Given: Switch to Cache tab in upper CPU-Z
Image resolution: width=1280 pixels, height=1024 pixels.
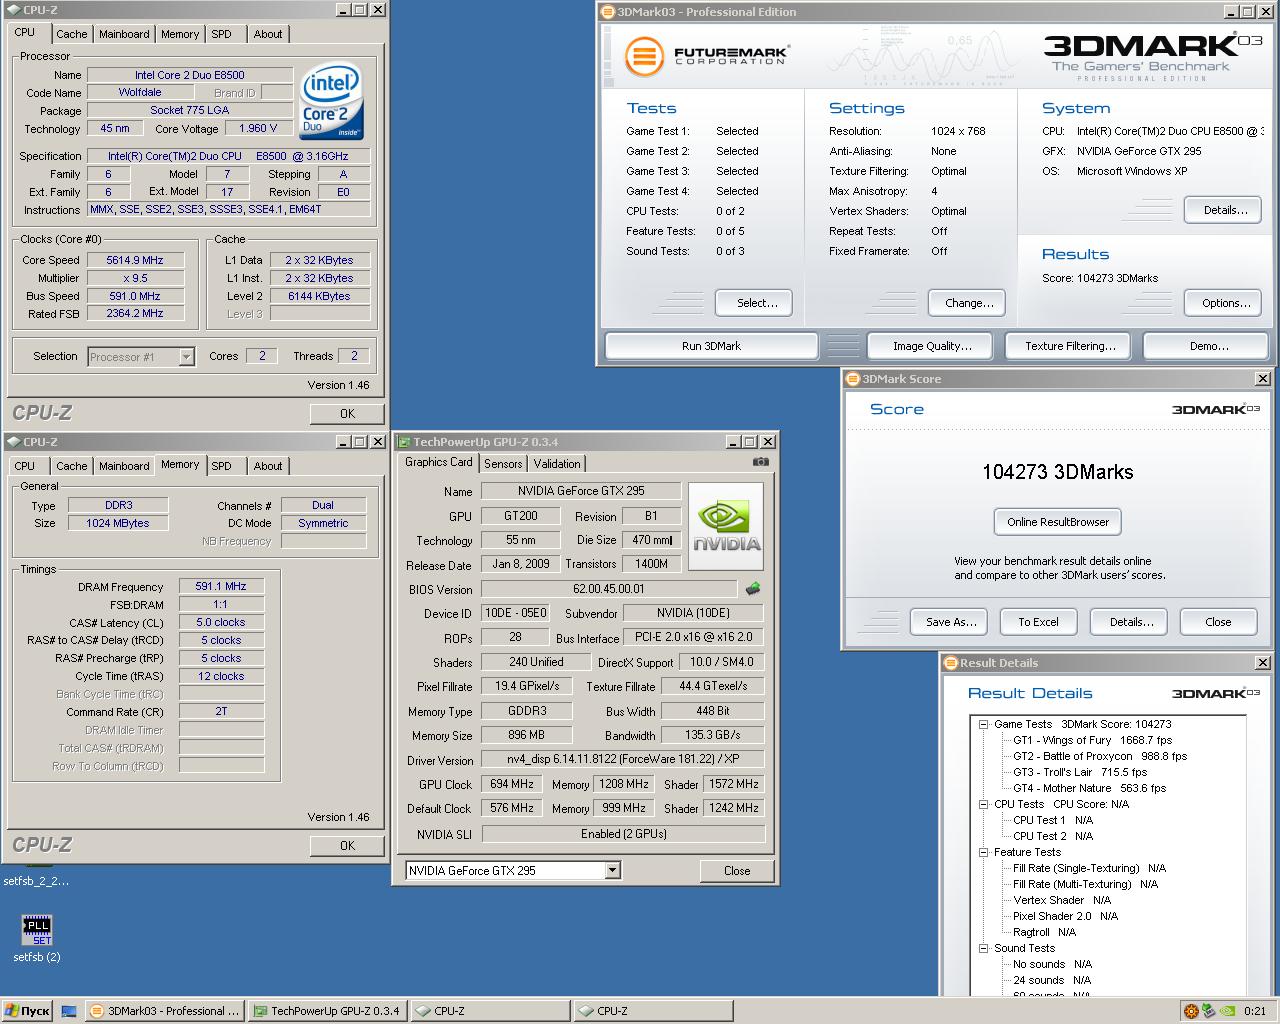Looking at the screenshot, I should (71, 34).
